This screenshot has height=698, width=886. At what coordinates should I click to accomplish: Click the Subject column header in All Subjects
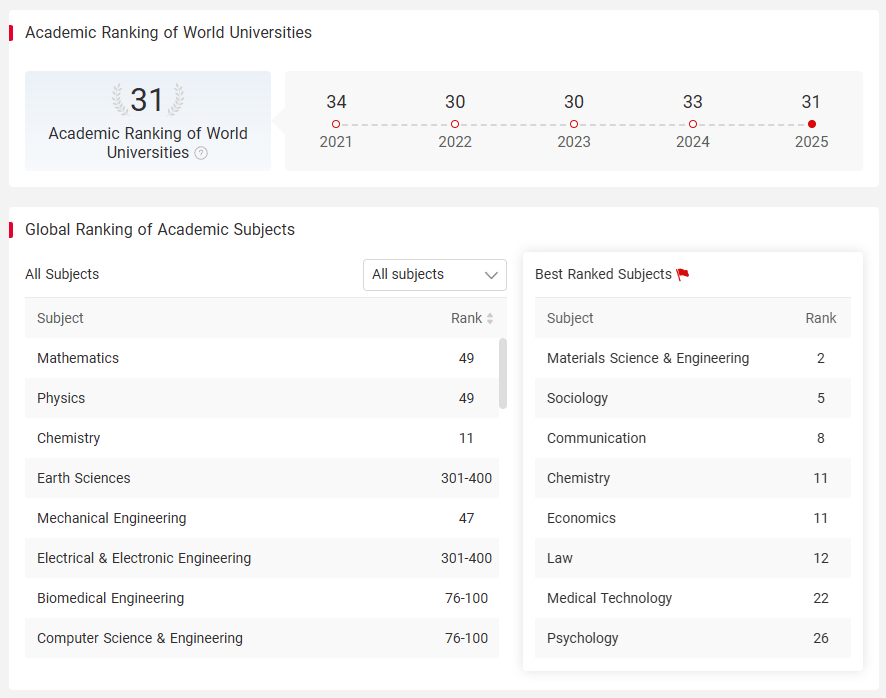(60, 318)
